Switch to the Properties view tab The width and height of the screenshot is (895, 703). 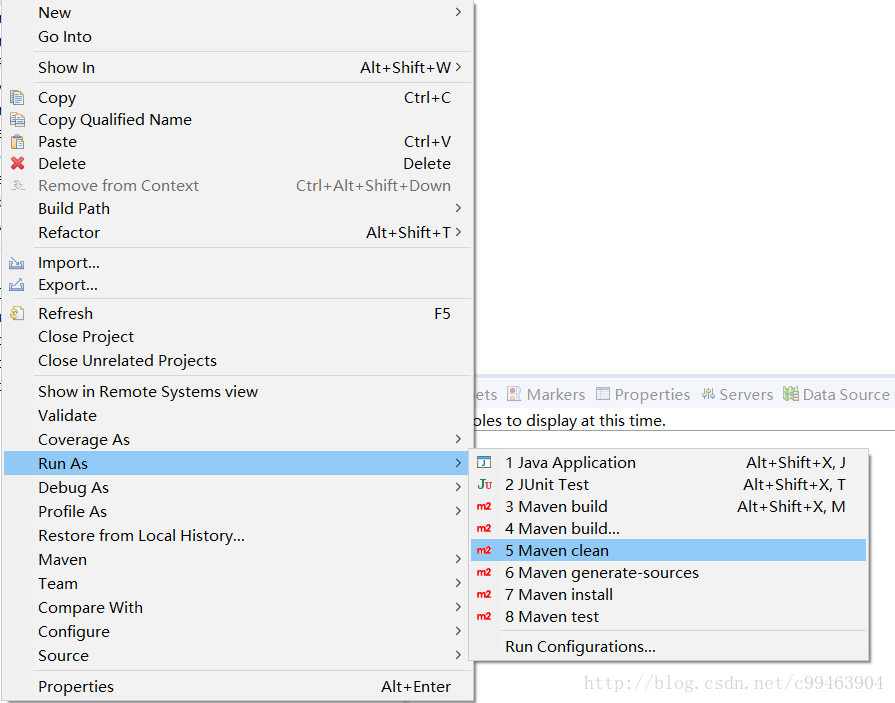click(x=643, y=394)
